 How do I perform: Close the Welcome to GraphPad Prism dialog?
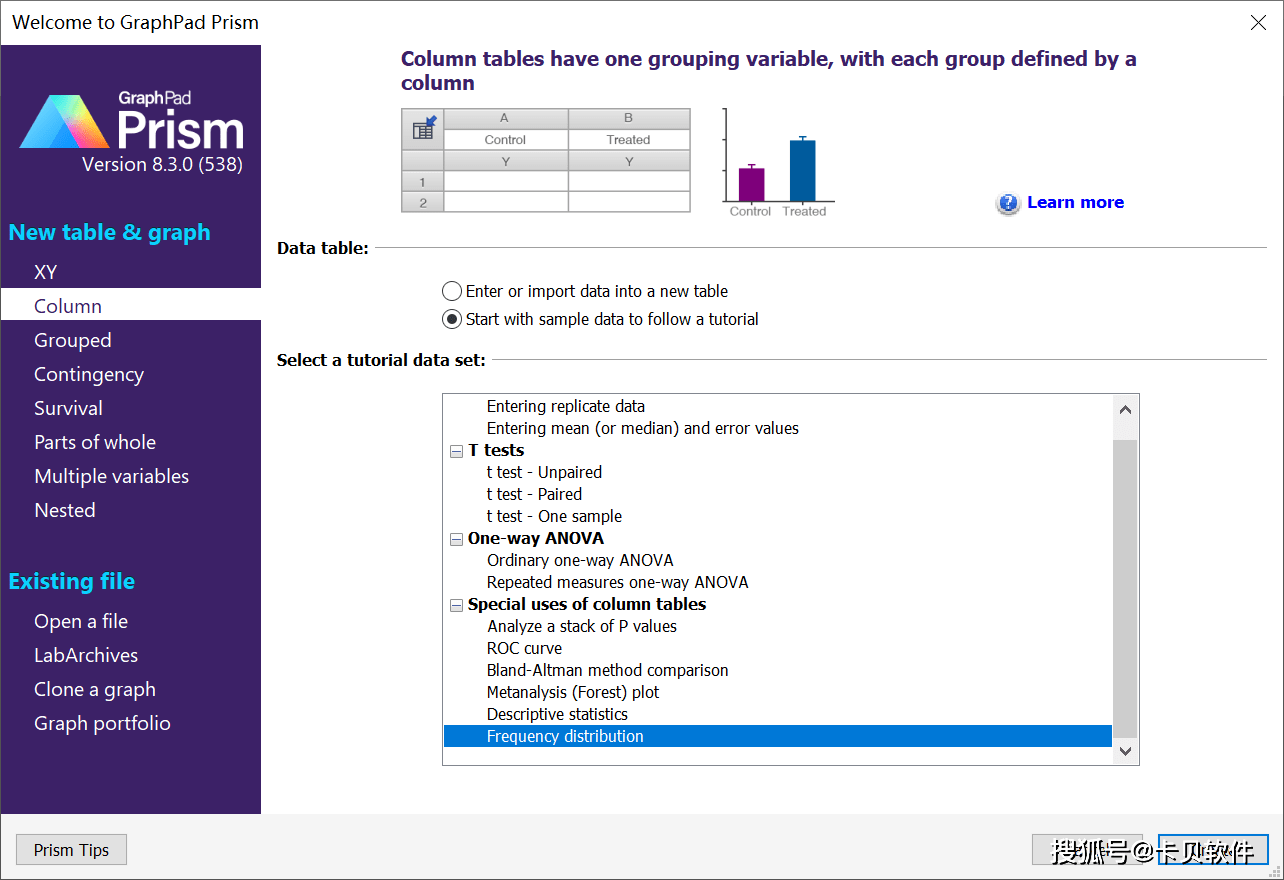point(1258,22)
